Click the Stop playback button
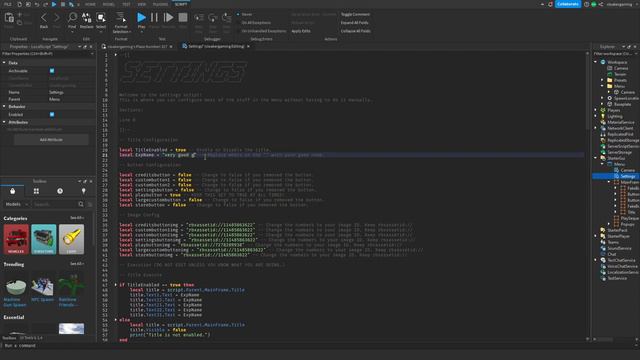This screenshot has width=640, height=360. (x=183, y=18)
